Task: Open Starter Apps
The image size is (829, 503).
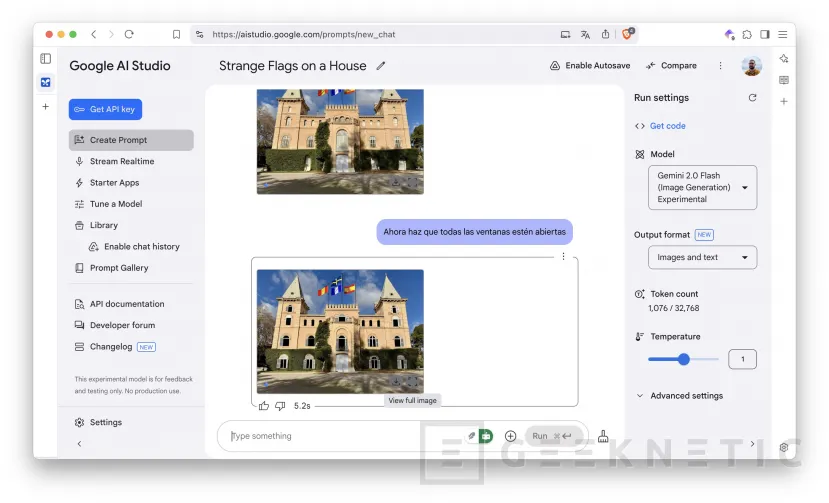Action: [x=114, y=182]
